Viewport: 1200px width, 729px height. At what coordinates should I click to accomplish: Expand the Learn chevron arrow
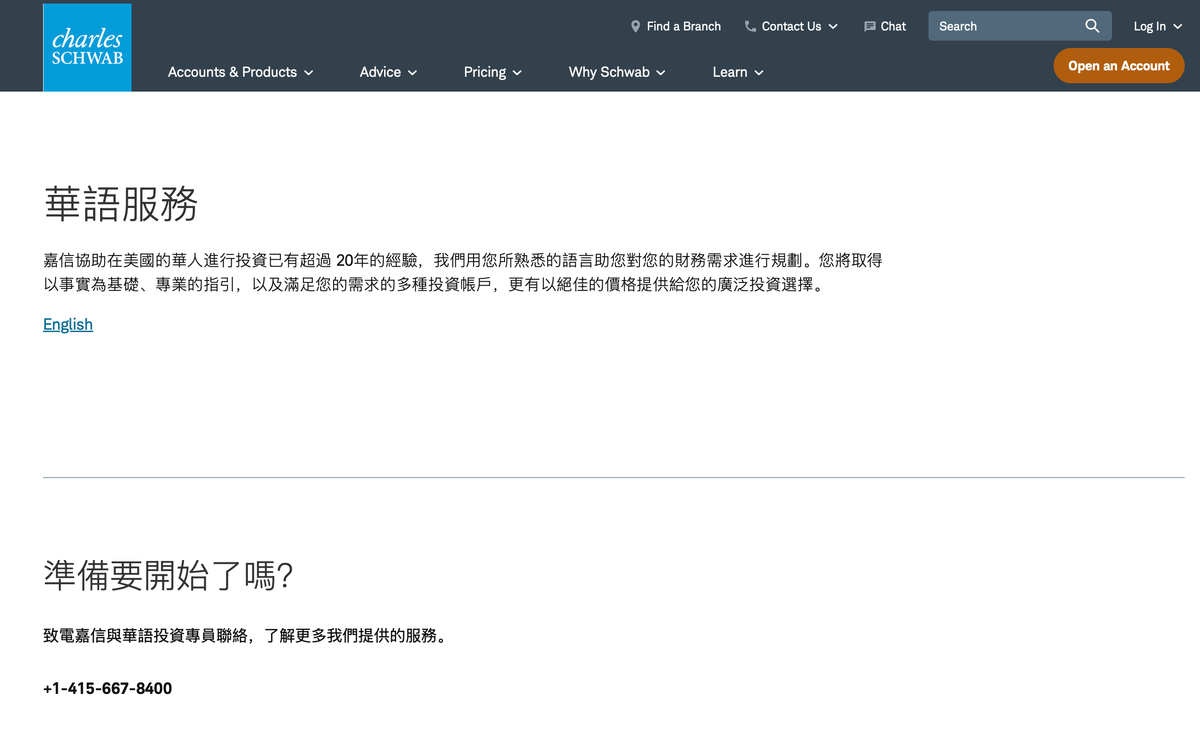tap(758, 73)
